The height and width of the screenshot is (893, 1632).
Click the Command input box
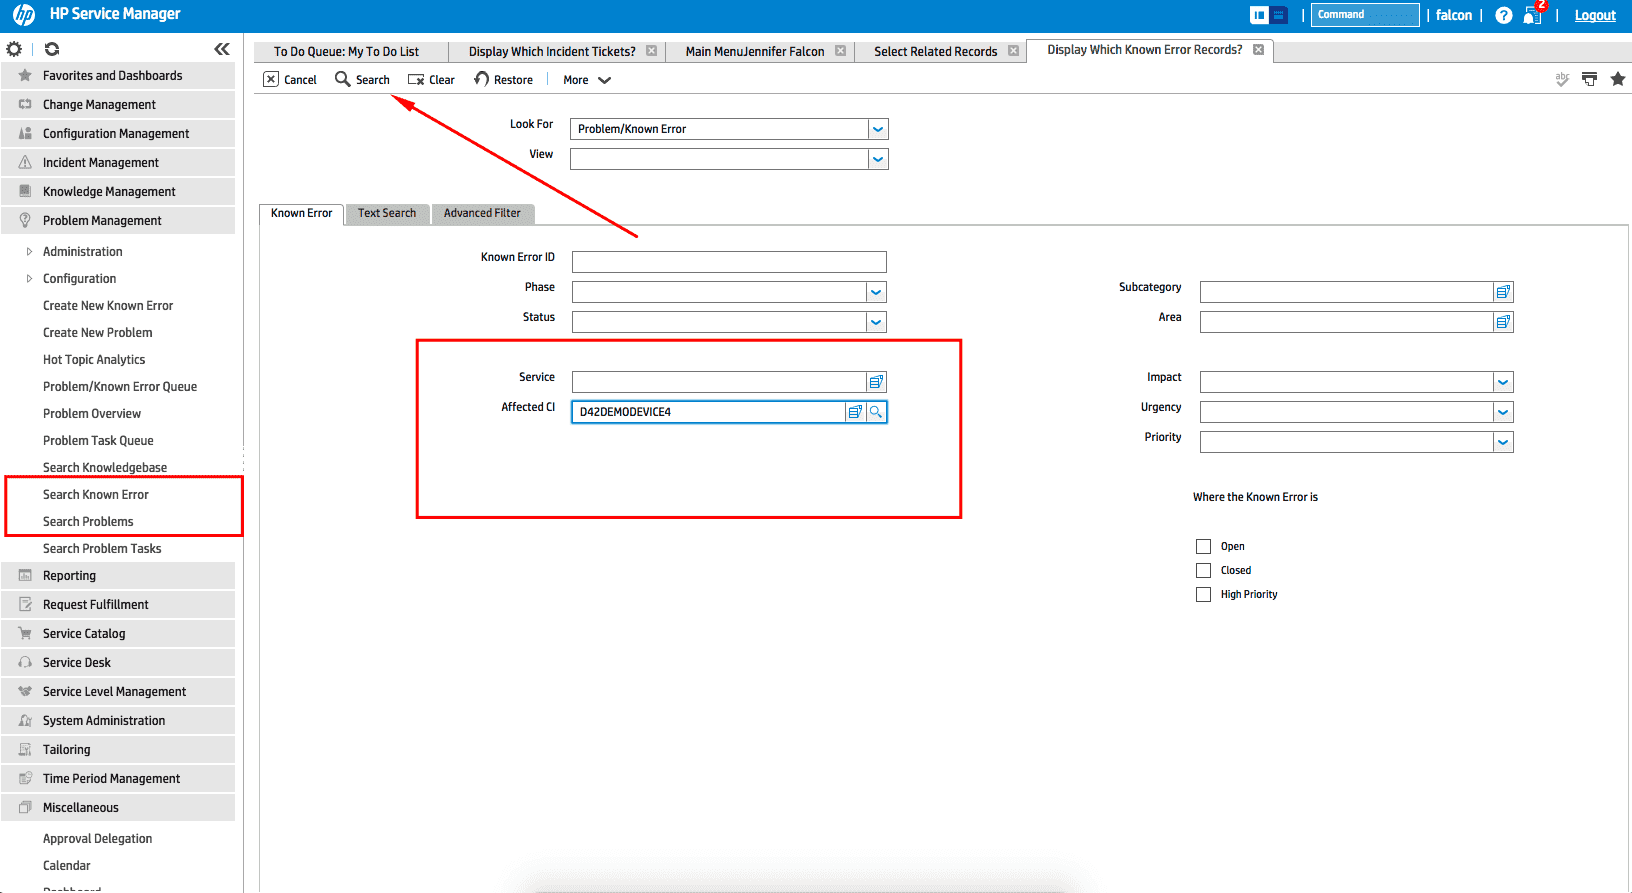point(1365,14)
